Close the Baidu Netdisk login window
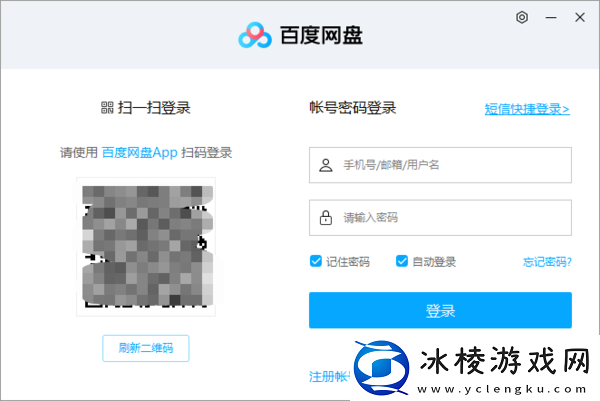 [x=580, y=17]
